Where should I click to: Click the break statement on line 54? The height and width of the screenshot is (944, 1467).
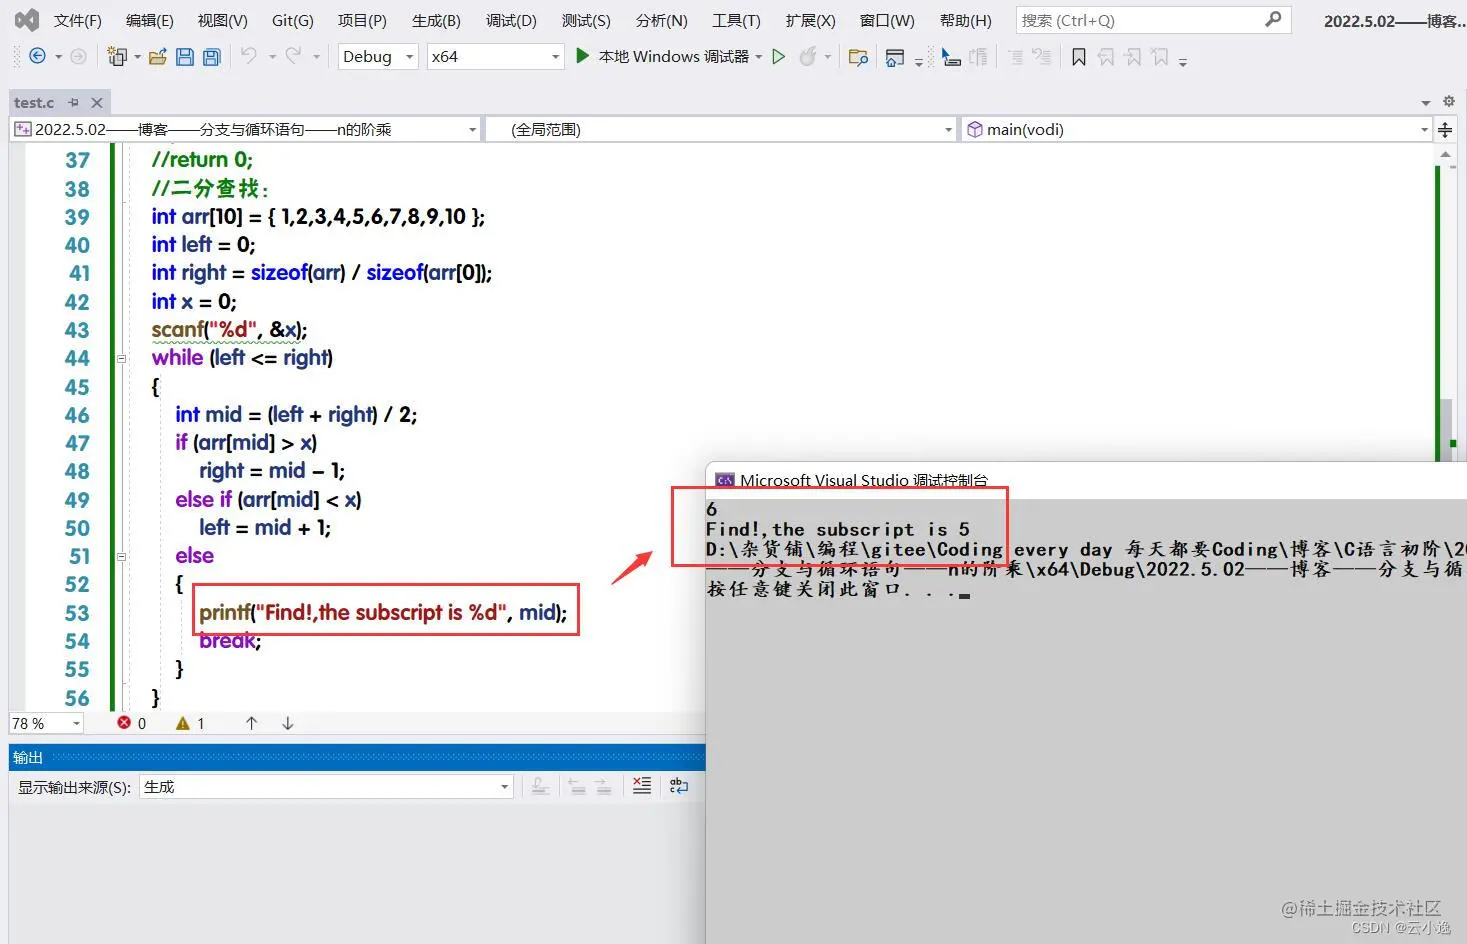coord(229,641)
